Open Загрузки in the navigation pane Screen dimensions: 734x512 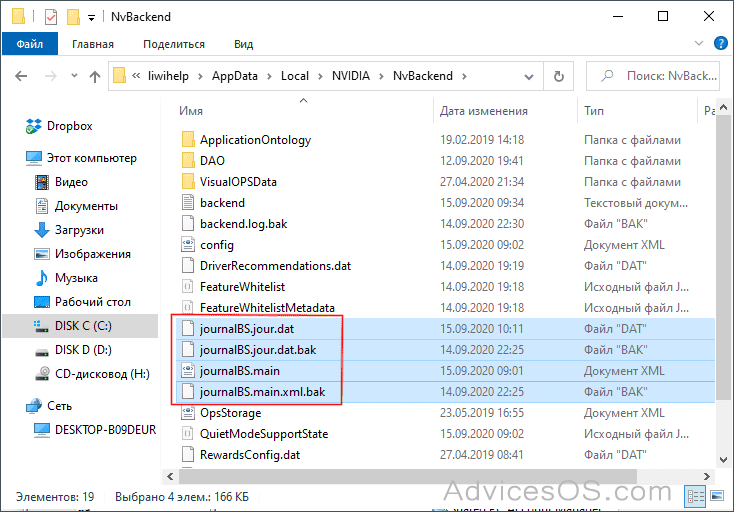click(x=69, y=230)
